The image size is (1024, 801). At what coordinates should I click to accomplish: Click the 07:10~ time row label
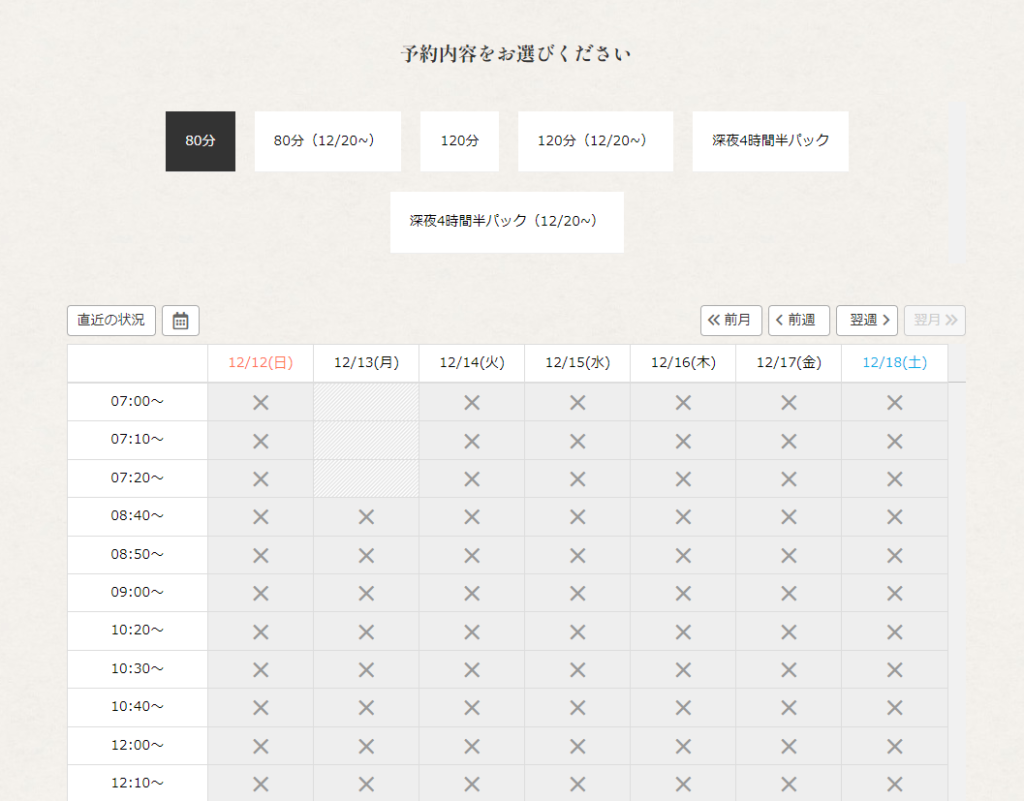[137, 440]
